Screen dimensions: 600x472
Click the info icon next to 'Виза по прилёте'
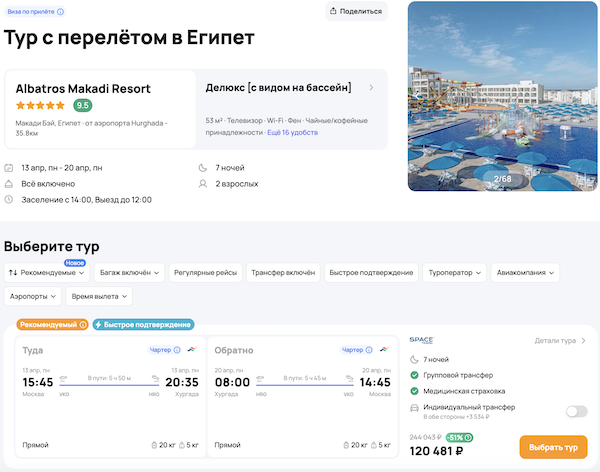(61, 12)
